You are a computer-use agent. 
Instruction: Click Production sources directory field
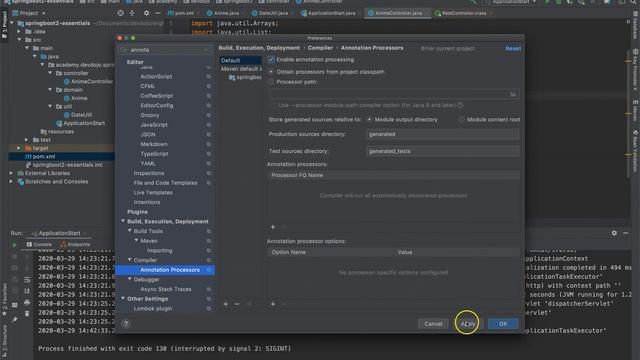point(443,134)
